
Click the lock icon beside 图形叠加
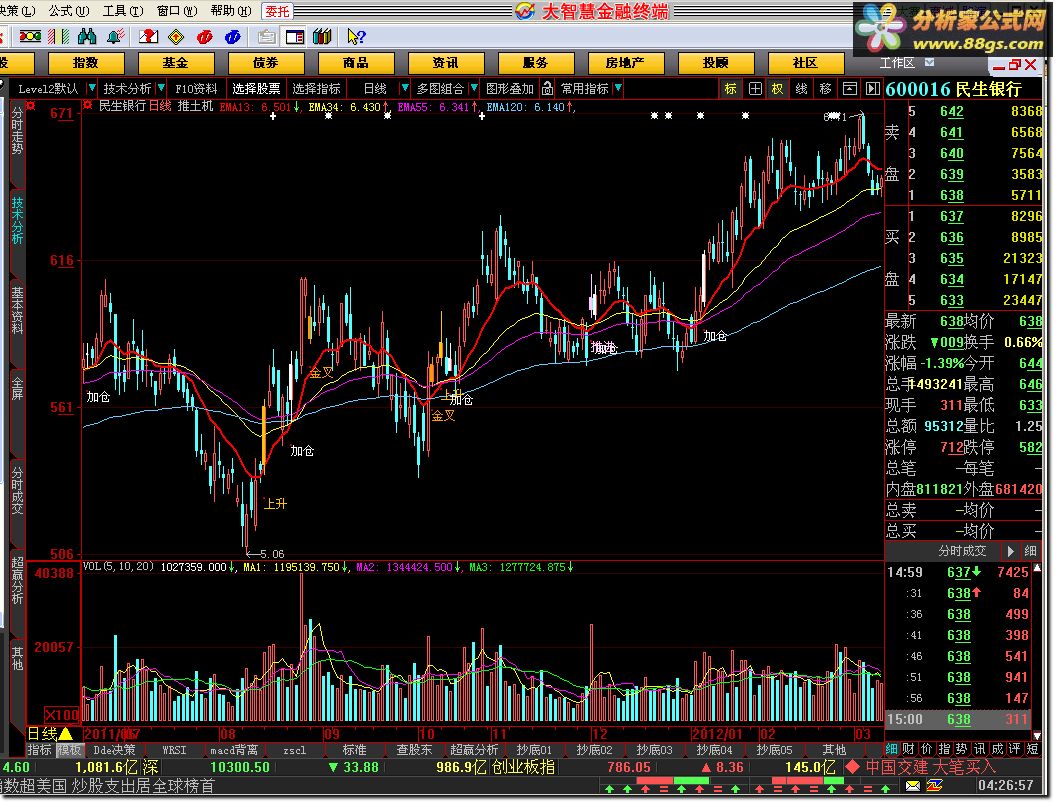(548, 88)
